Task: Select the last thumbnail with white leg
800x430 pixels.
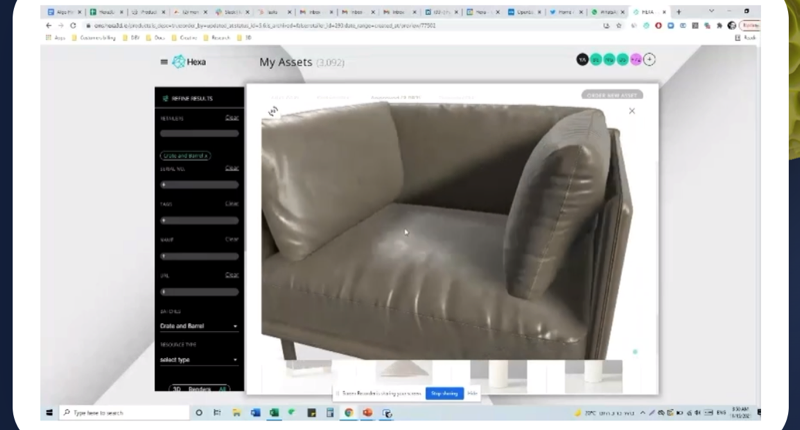Action: [593, 376]
